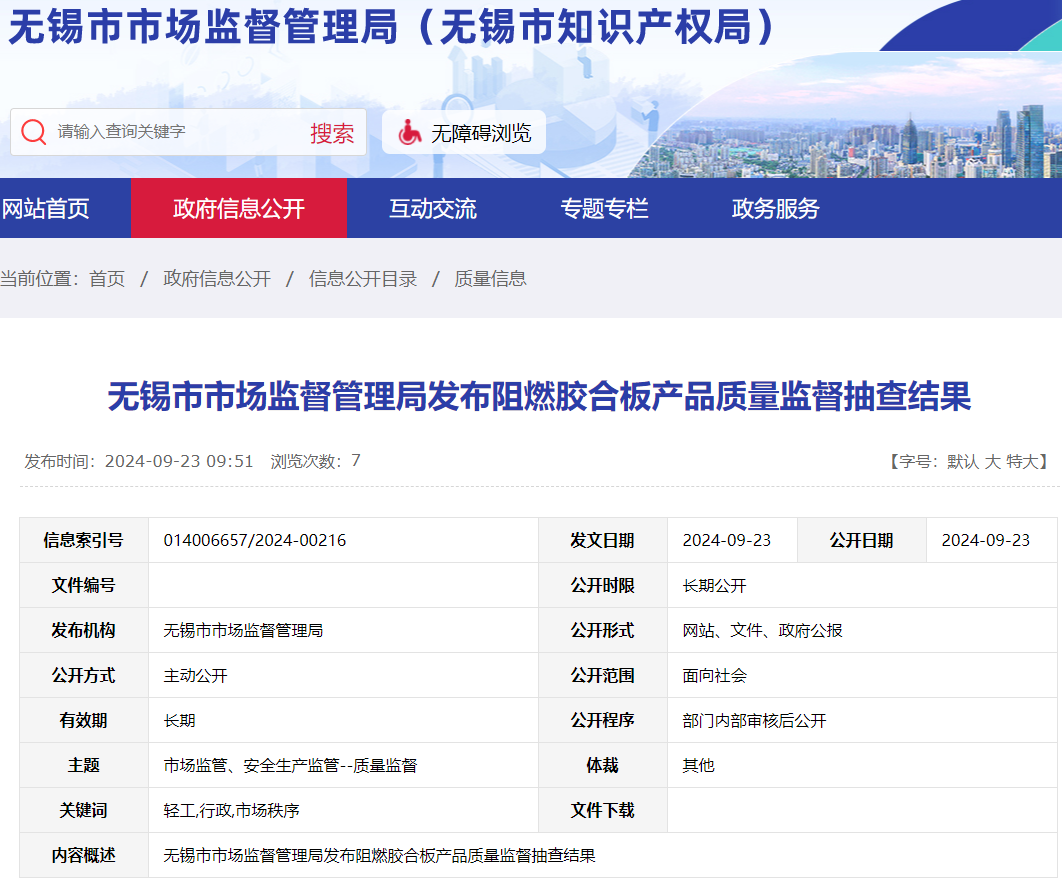
Task: Click the 公开范围 label cell
Action: [603, 675]
